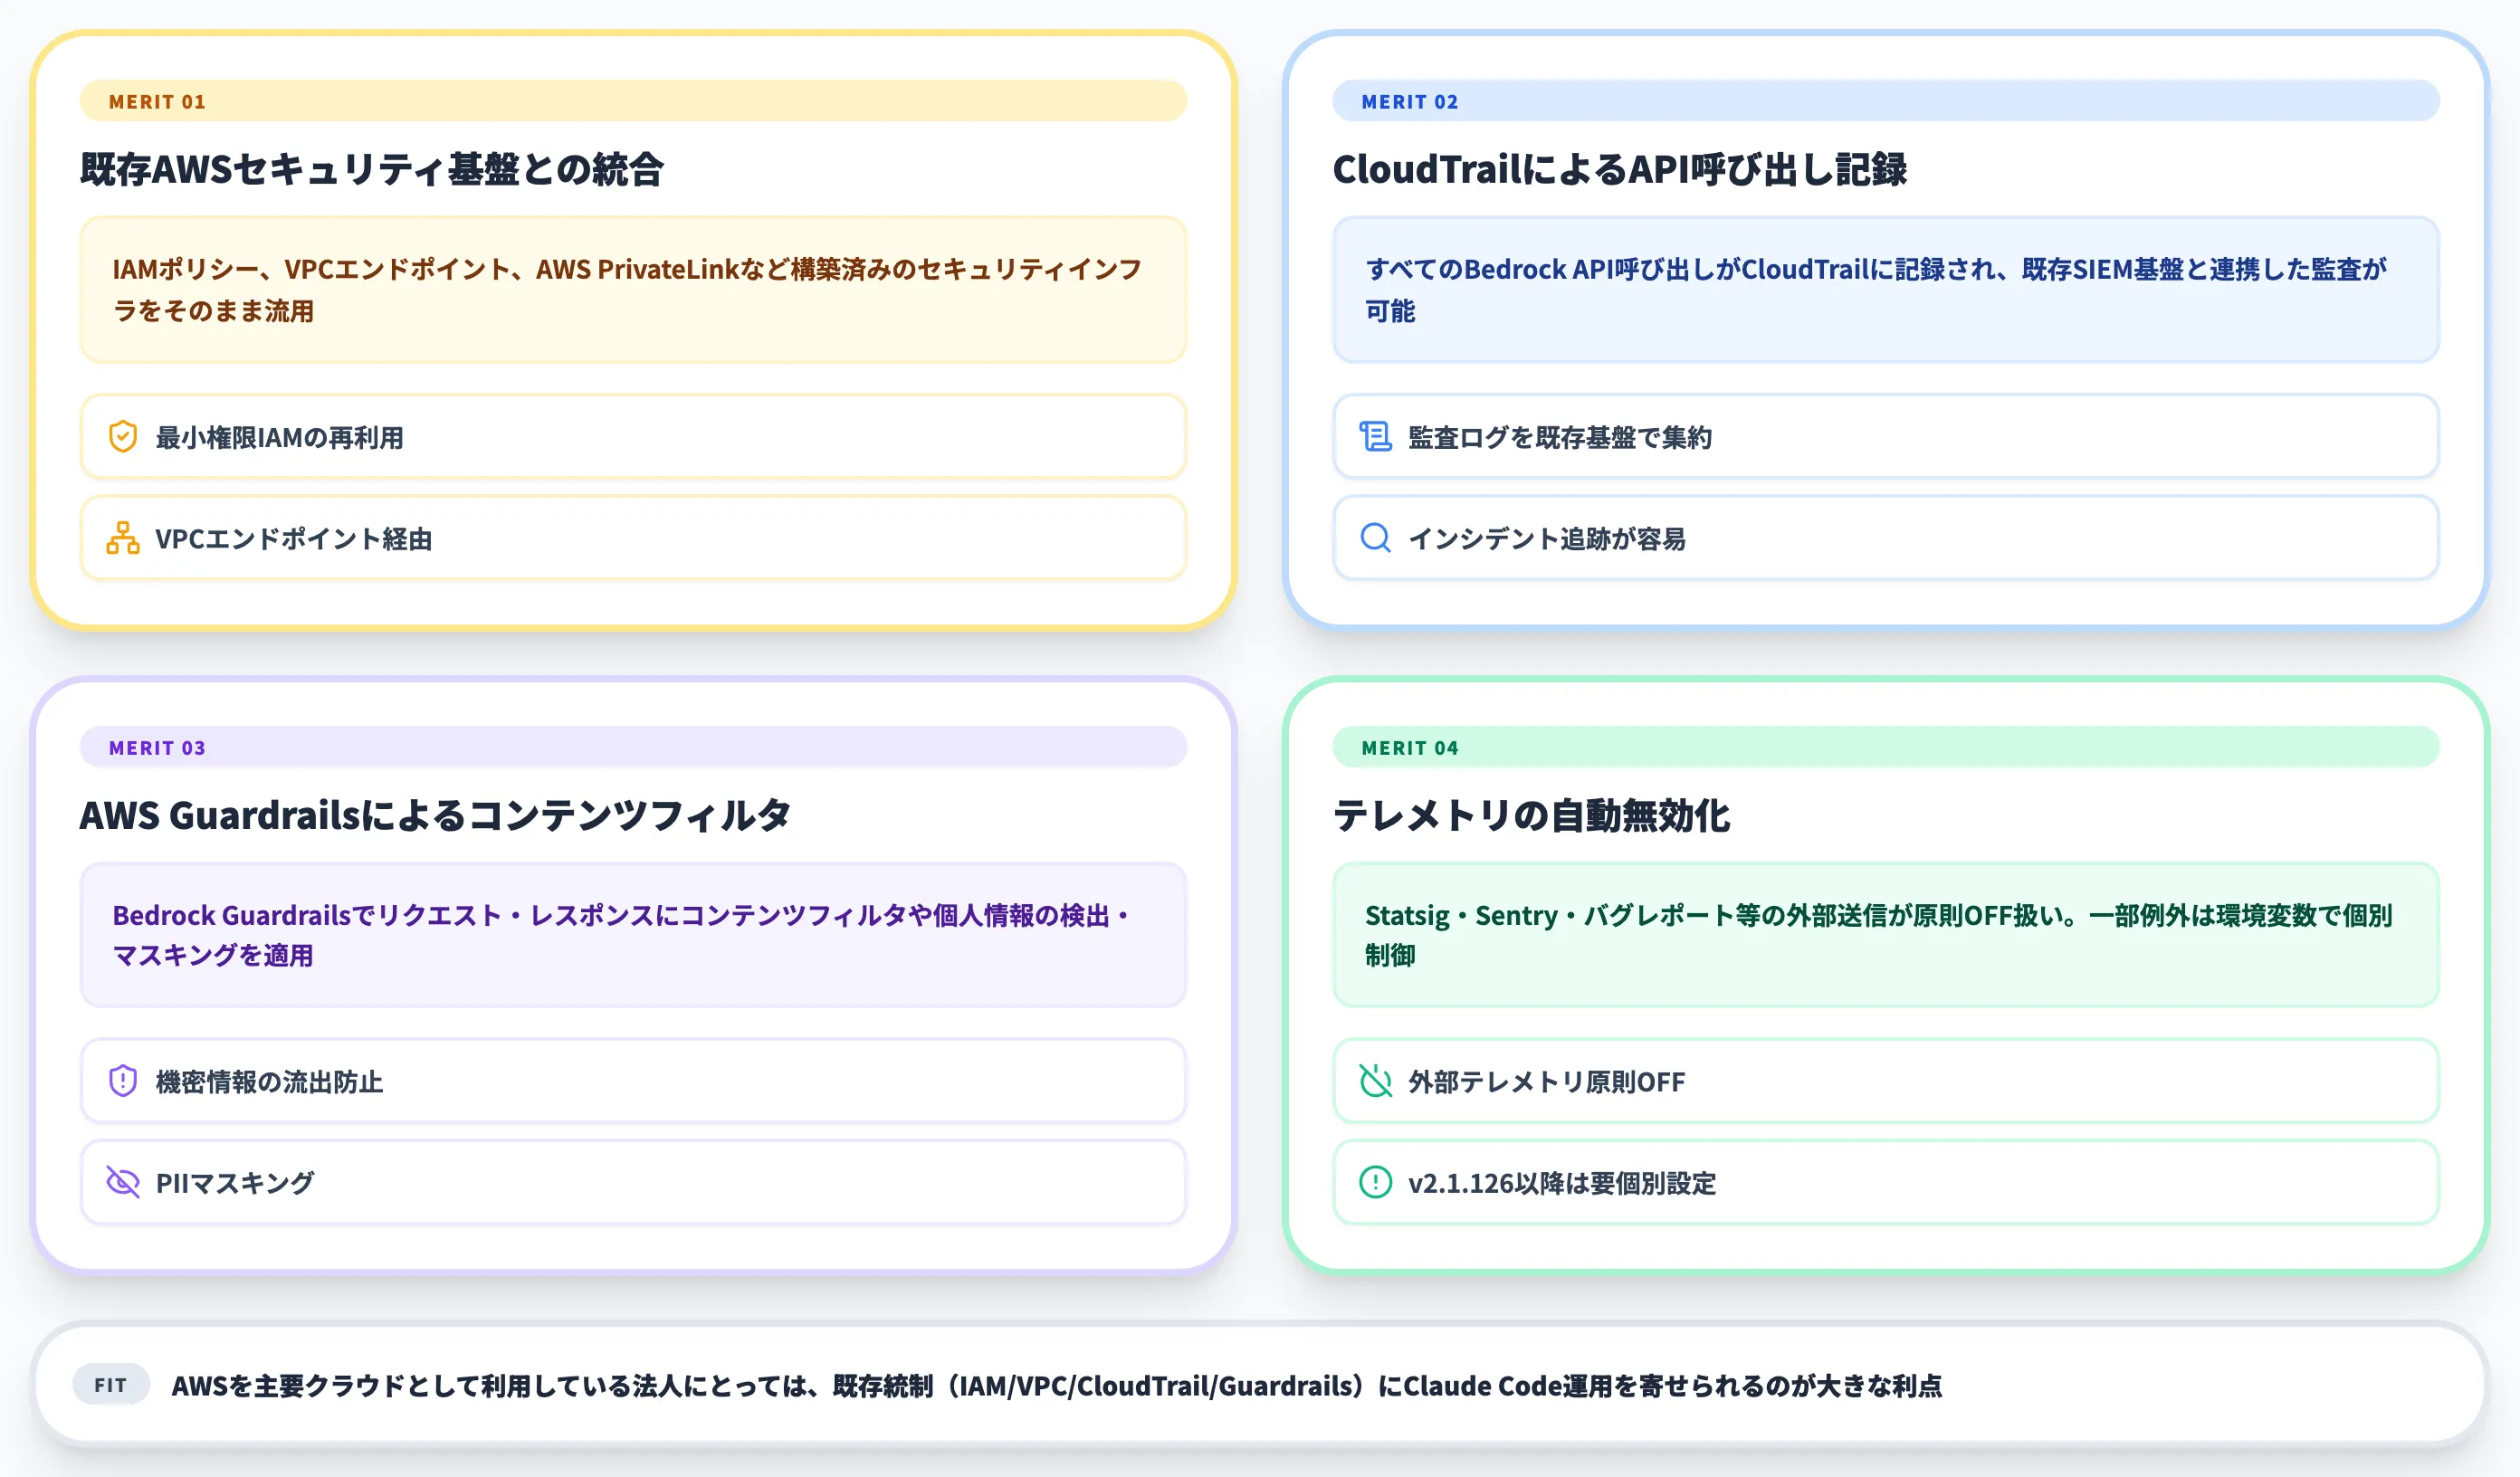Screen dimensions: 2520x1477
Task: Click the shield-alert icon beside 機密情報の流出防止
Action: point(123,1081)
